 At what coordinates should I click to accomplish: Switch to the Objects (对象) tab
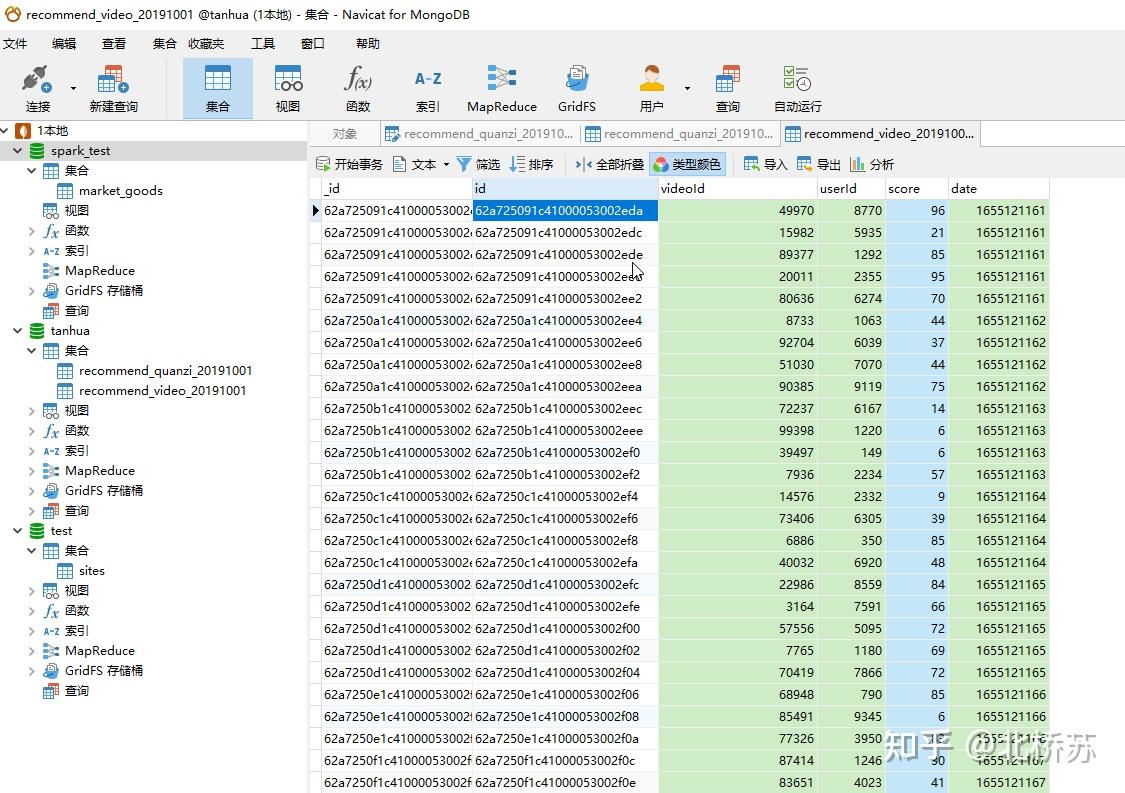point(344,133)
